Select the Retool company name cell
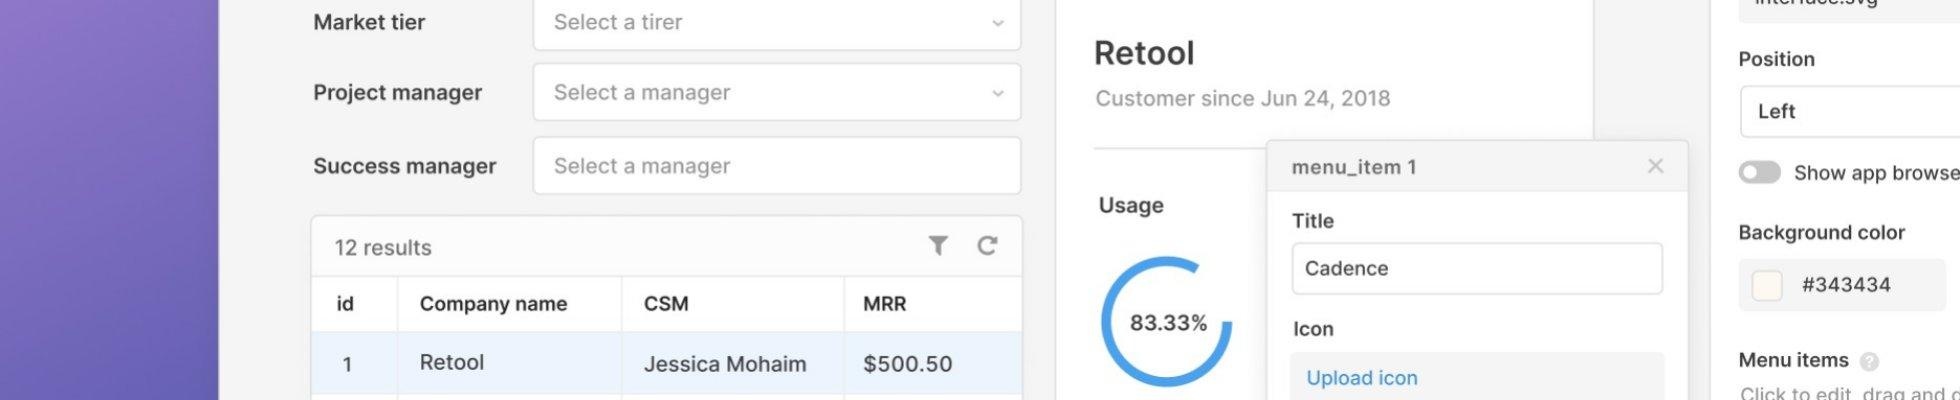 pyautogui.click(x=452, y=363)
